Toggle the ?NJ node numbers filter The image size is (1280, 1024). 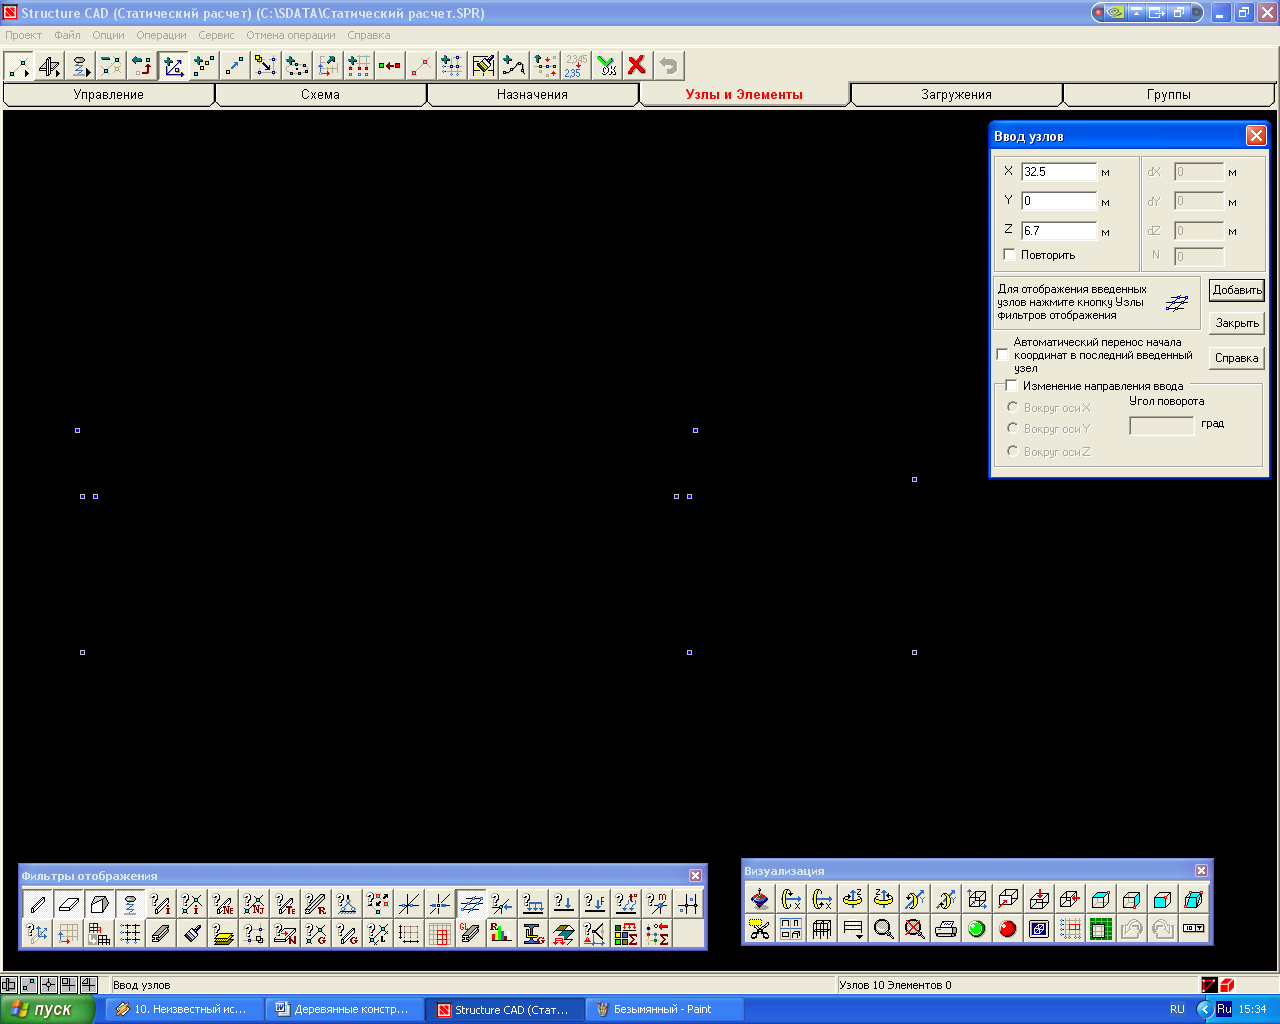[253, 904]
